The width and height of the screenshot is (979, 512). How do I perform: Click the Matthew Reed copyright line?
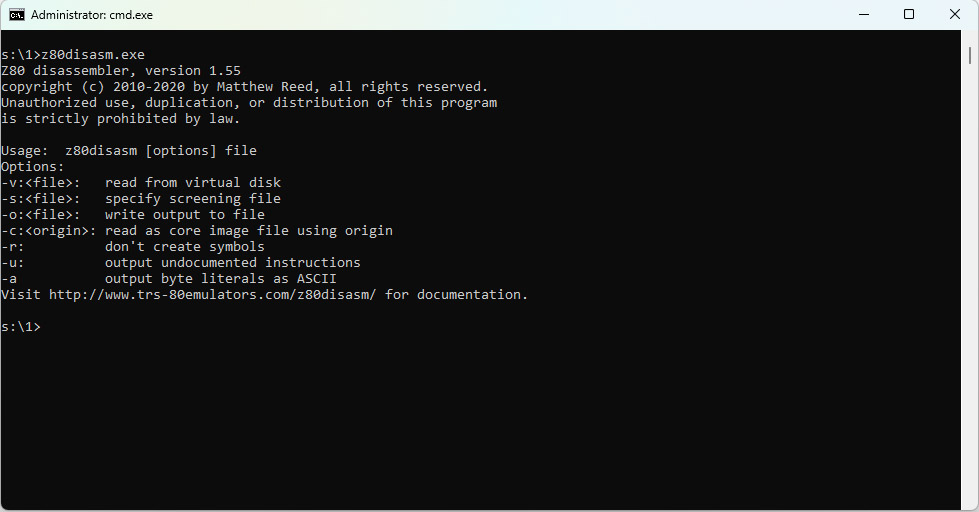pyautogui.click(x=244, y=87)
